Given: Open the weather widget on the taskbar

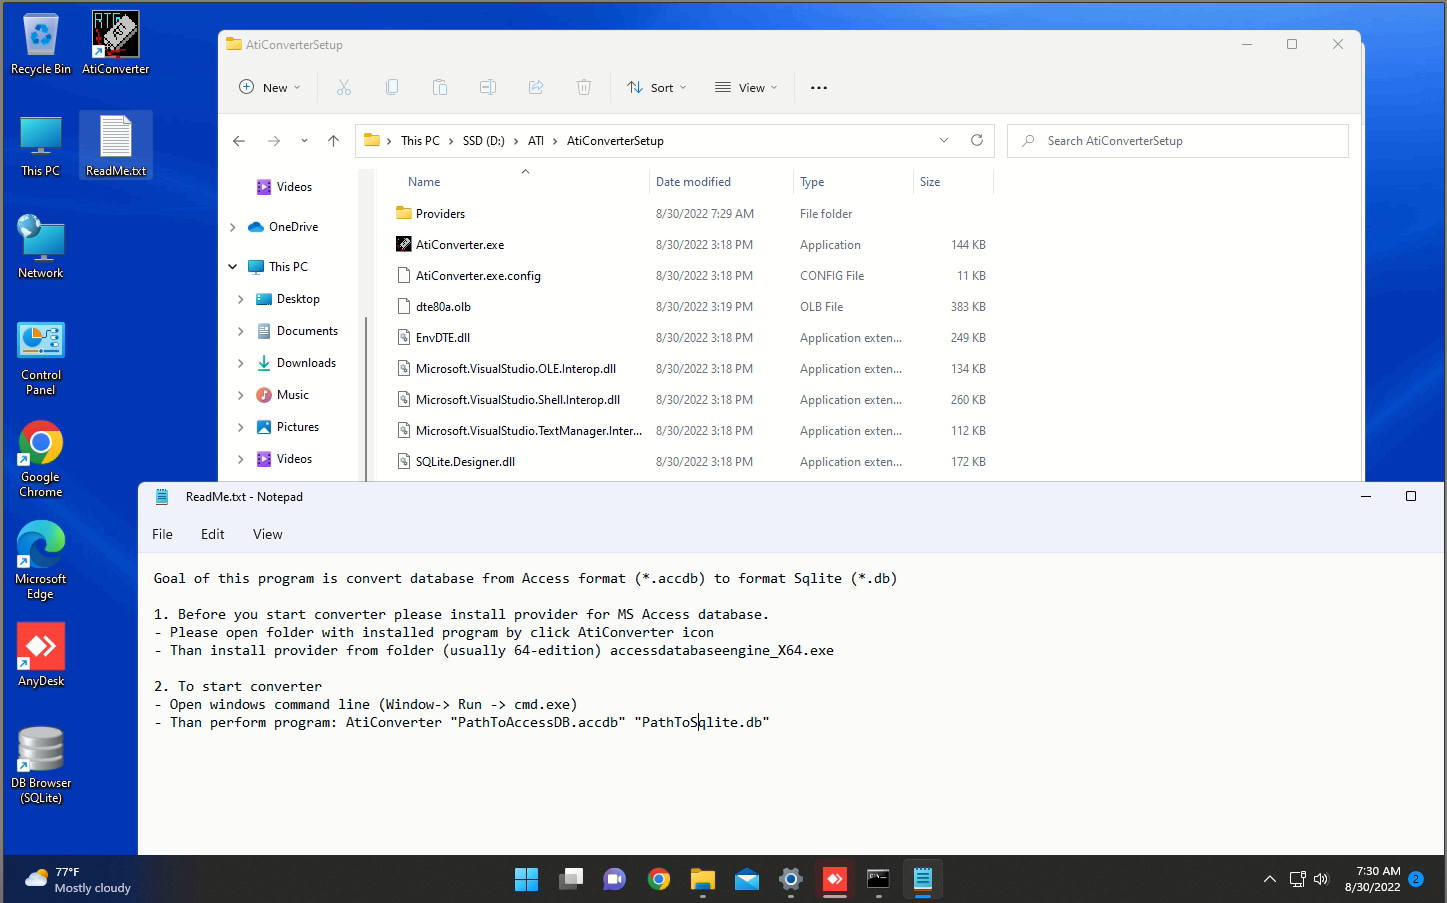Looking at the screenshot, I should 78,880.
